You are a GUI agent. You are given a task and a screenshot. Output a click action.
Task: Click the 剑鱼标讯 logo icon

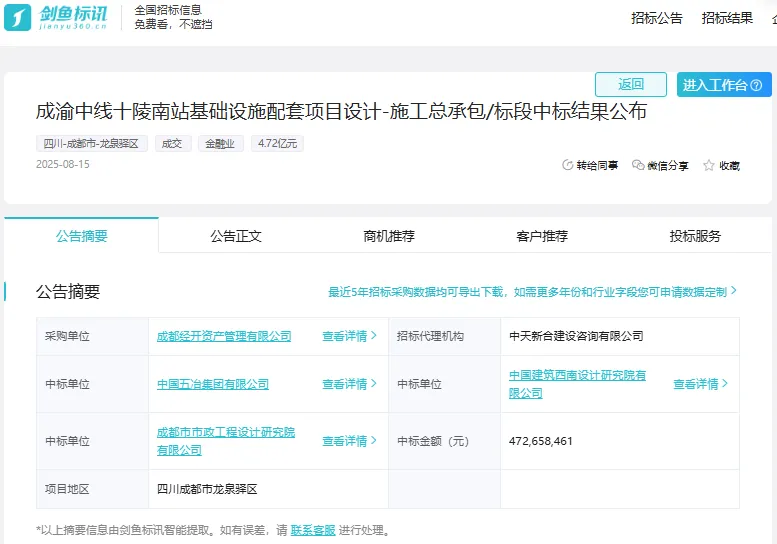[20, 18]
